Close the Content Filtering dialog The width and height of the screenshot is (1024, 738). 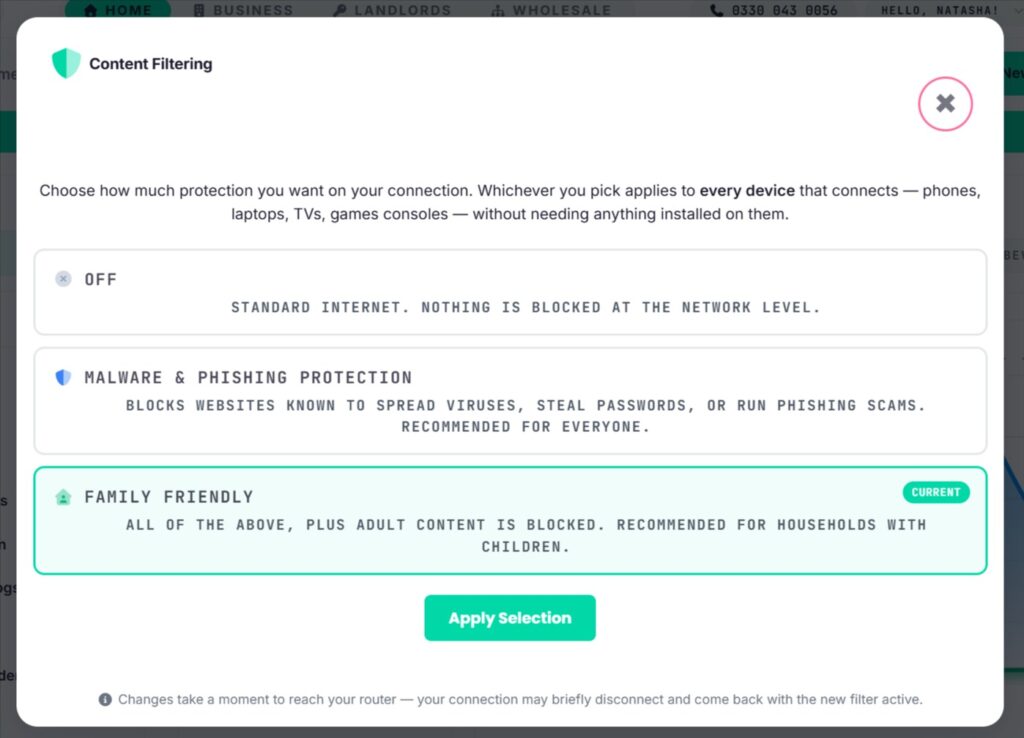(945, 103)
